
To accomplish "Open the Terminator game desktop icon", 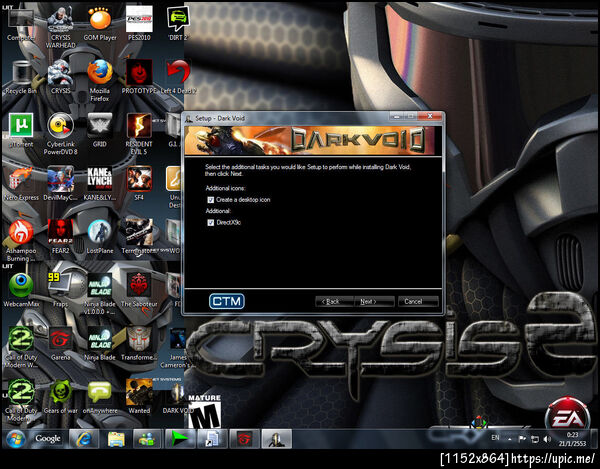I will [139, 237].
